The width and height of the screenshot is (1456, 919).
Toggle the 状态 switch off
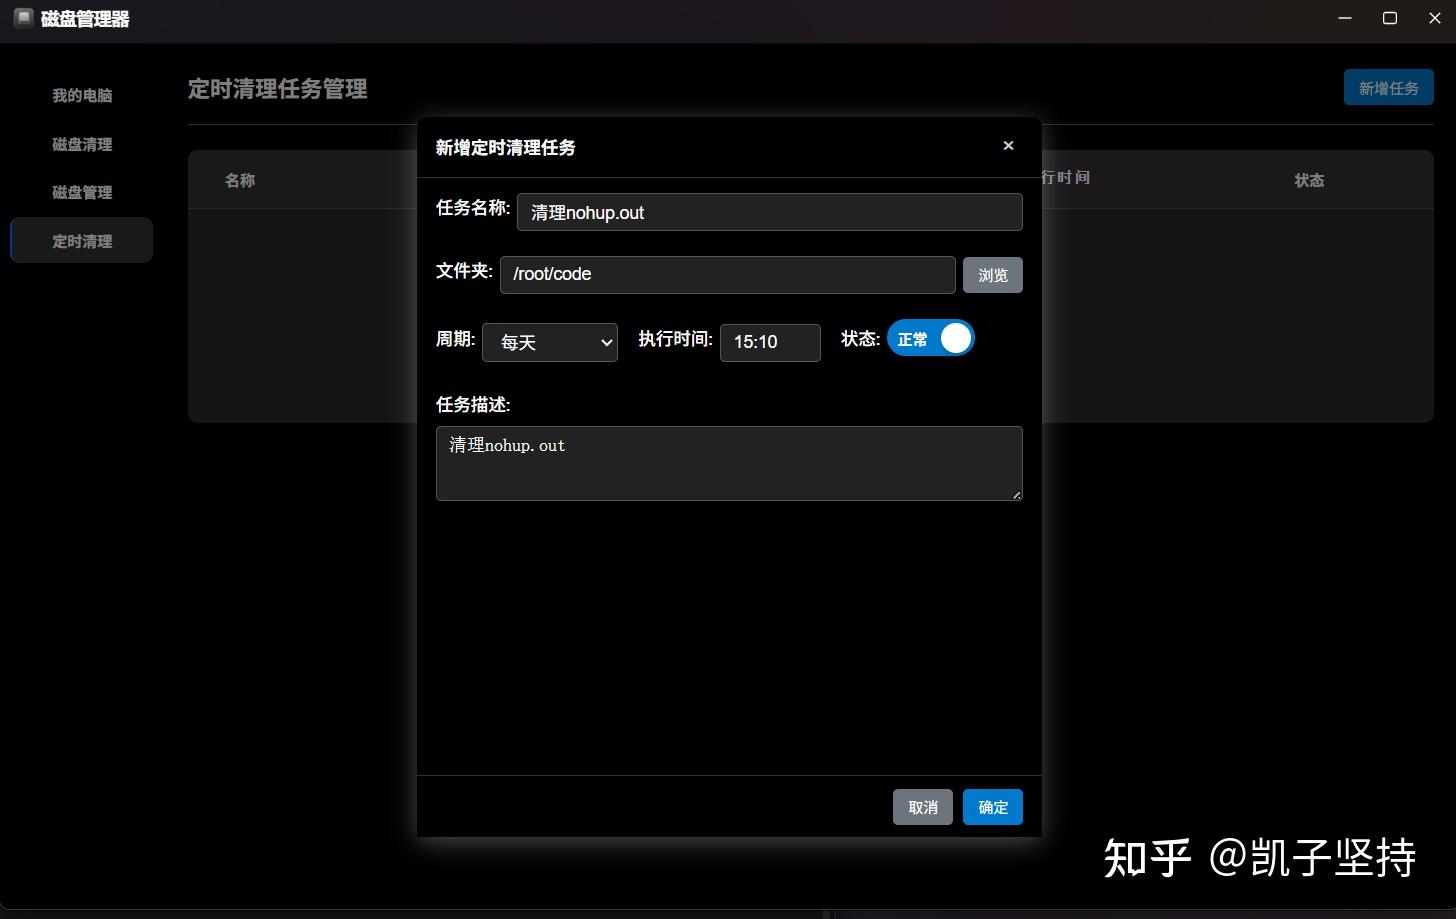930,338
